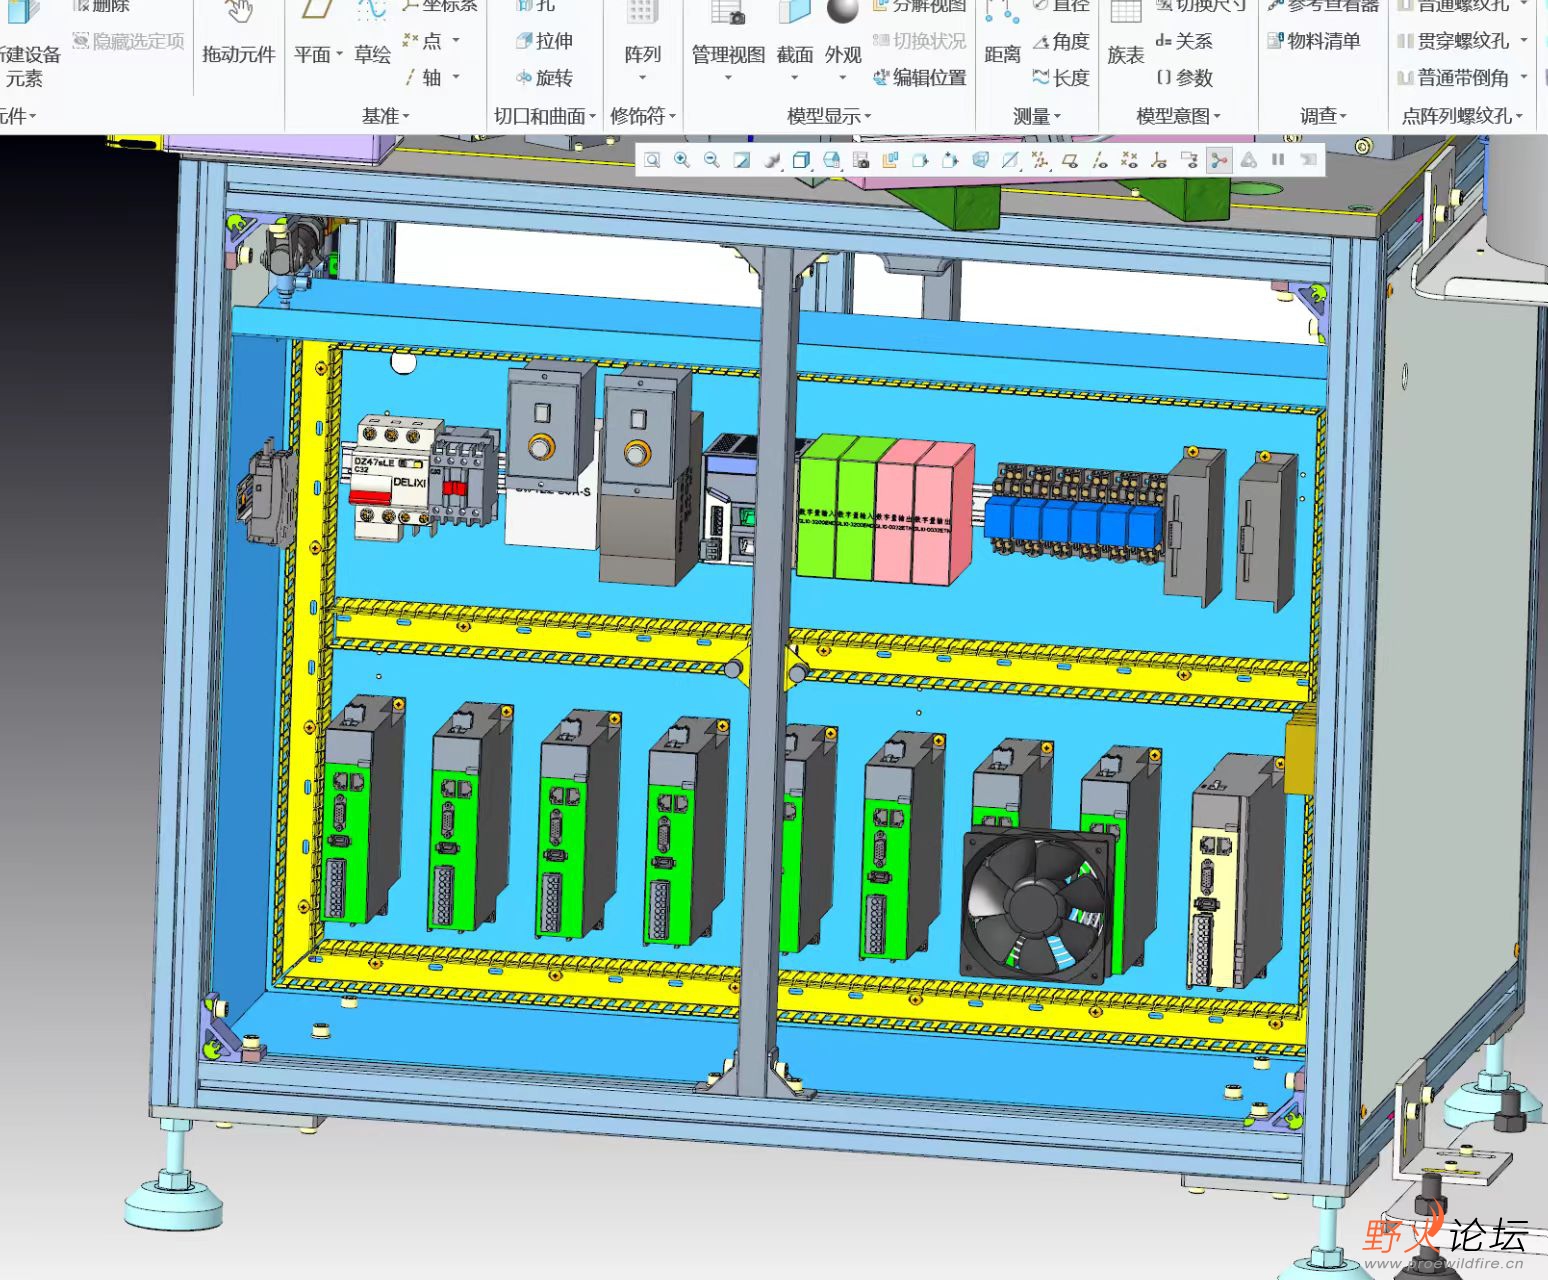The image size is (1548, 1280).
Task: Select the Zoom In tool
Action: (682, 160)
